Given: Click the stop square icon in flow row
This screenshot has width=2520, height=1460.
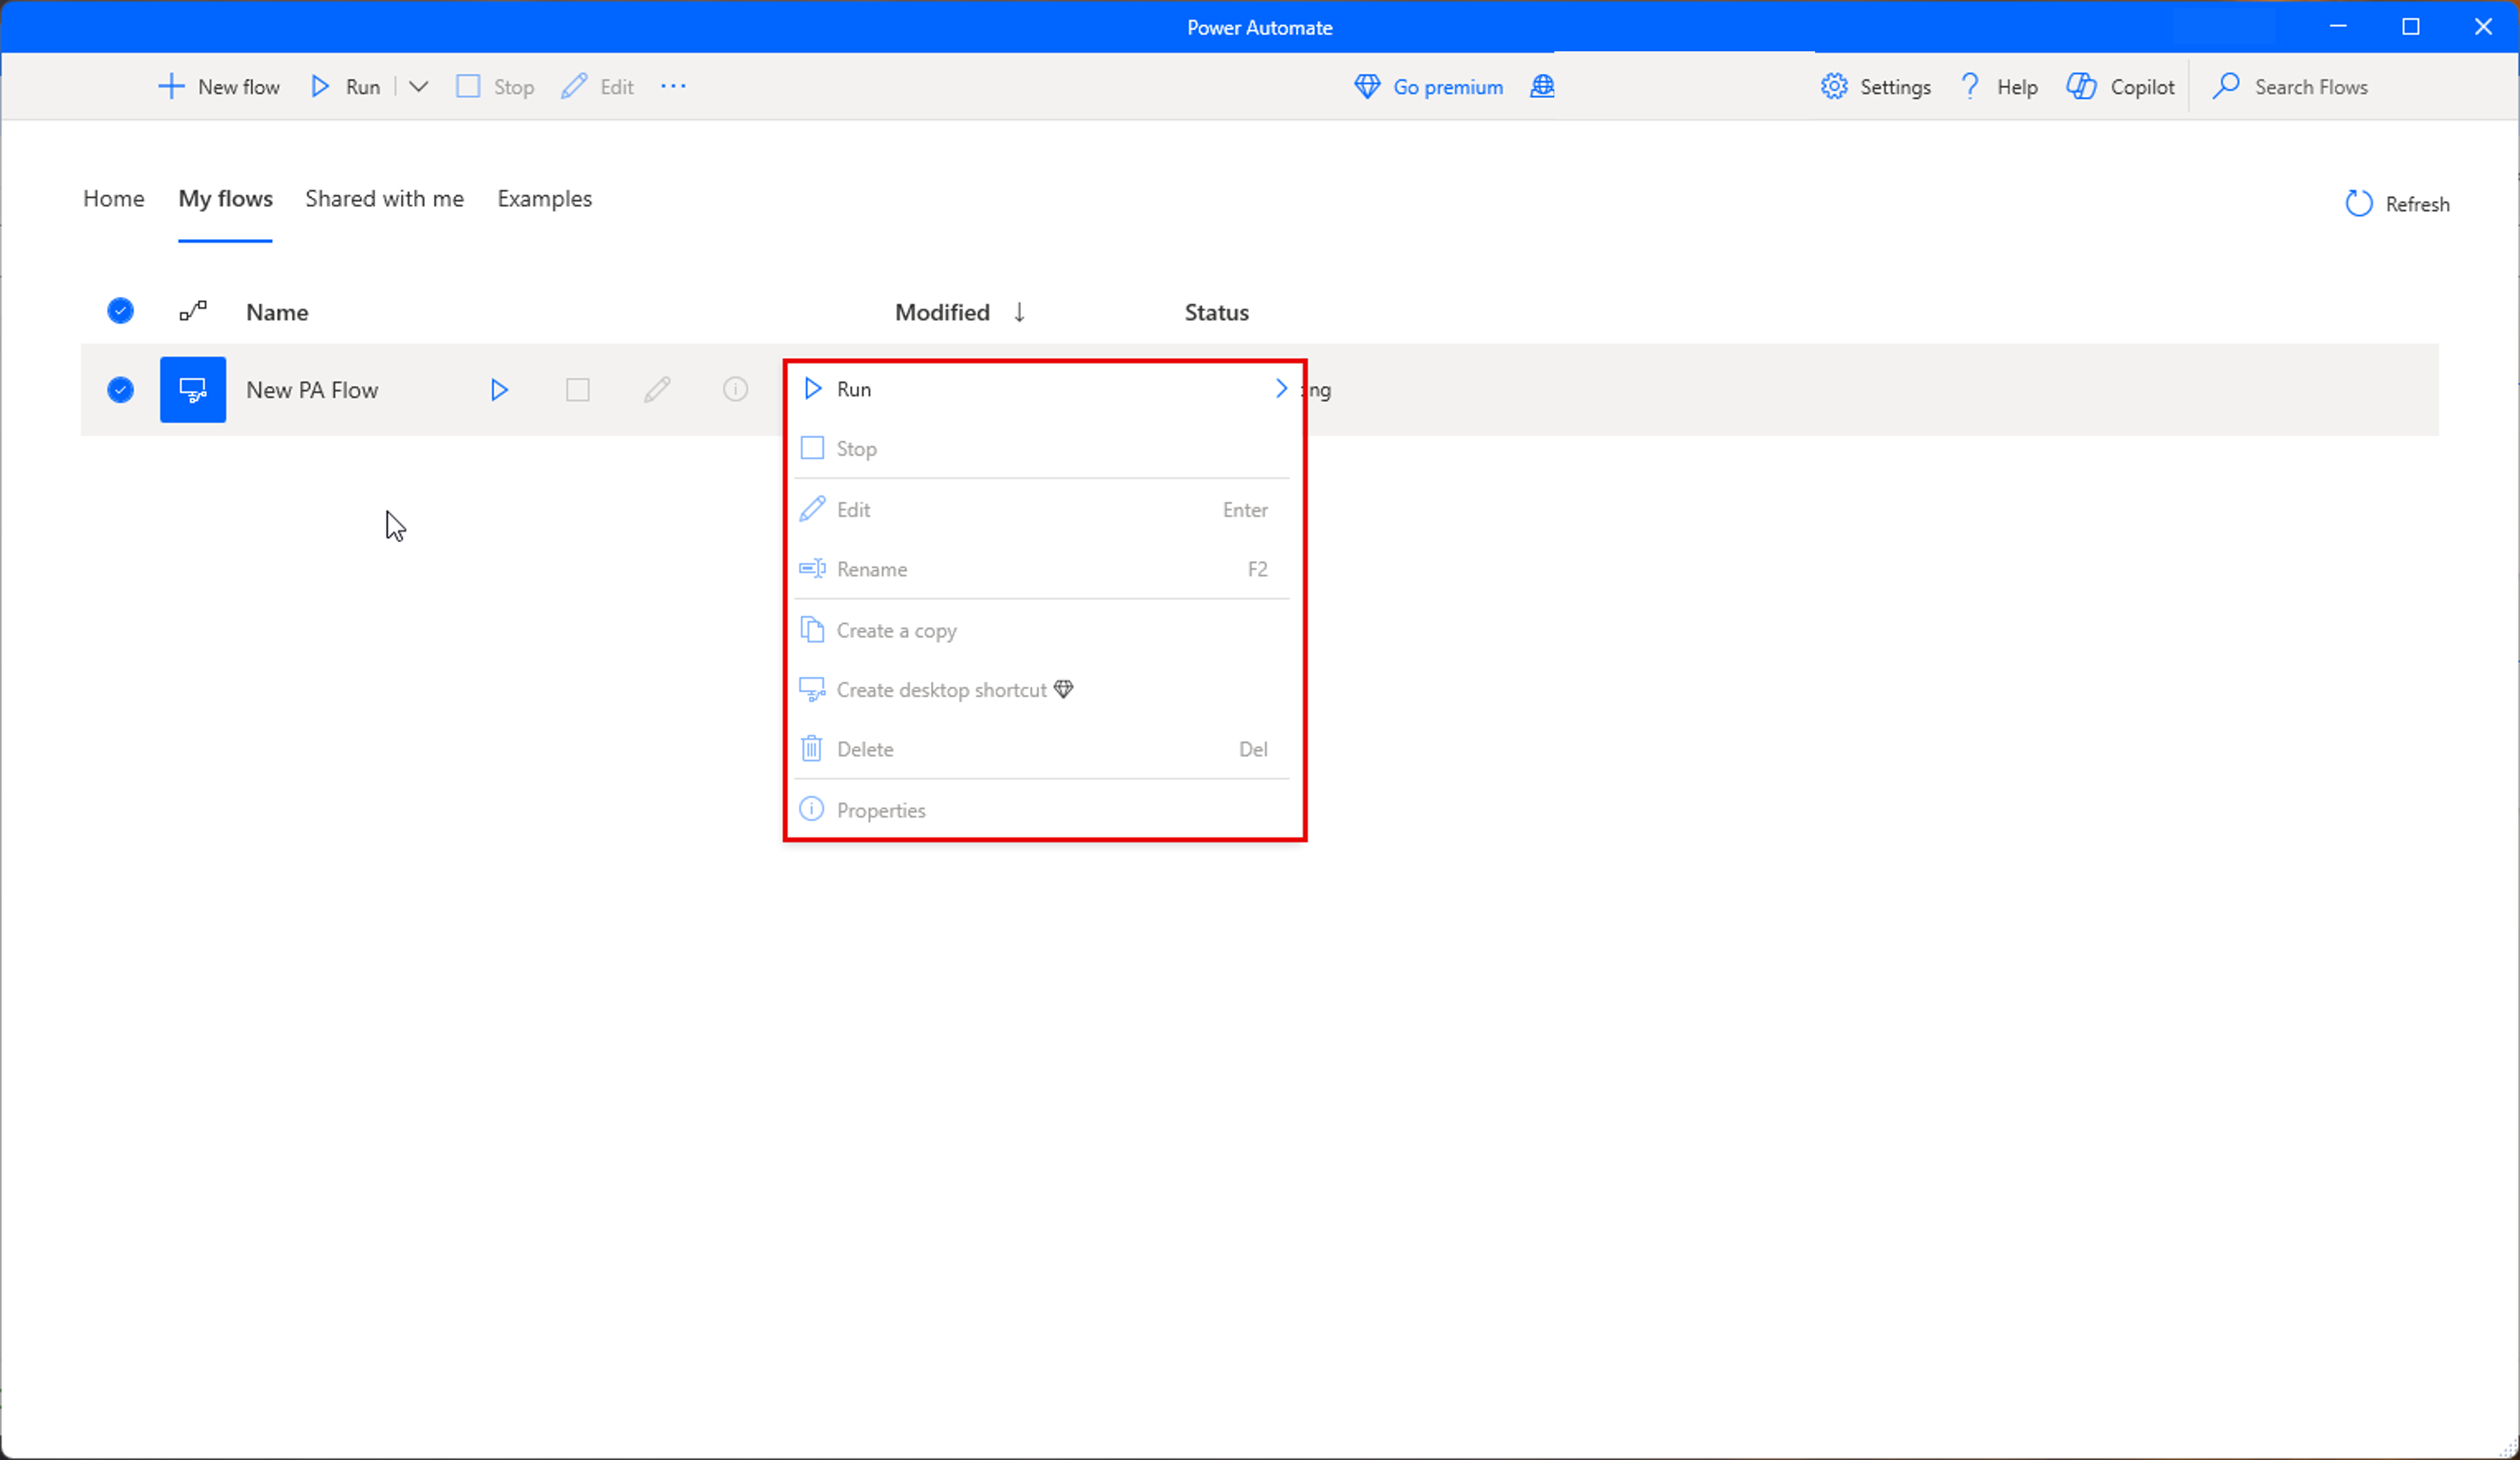Looking at the screenshot, I should click(x=578, y=390).
